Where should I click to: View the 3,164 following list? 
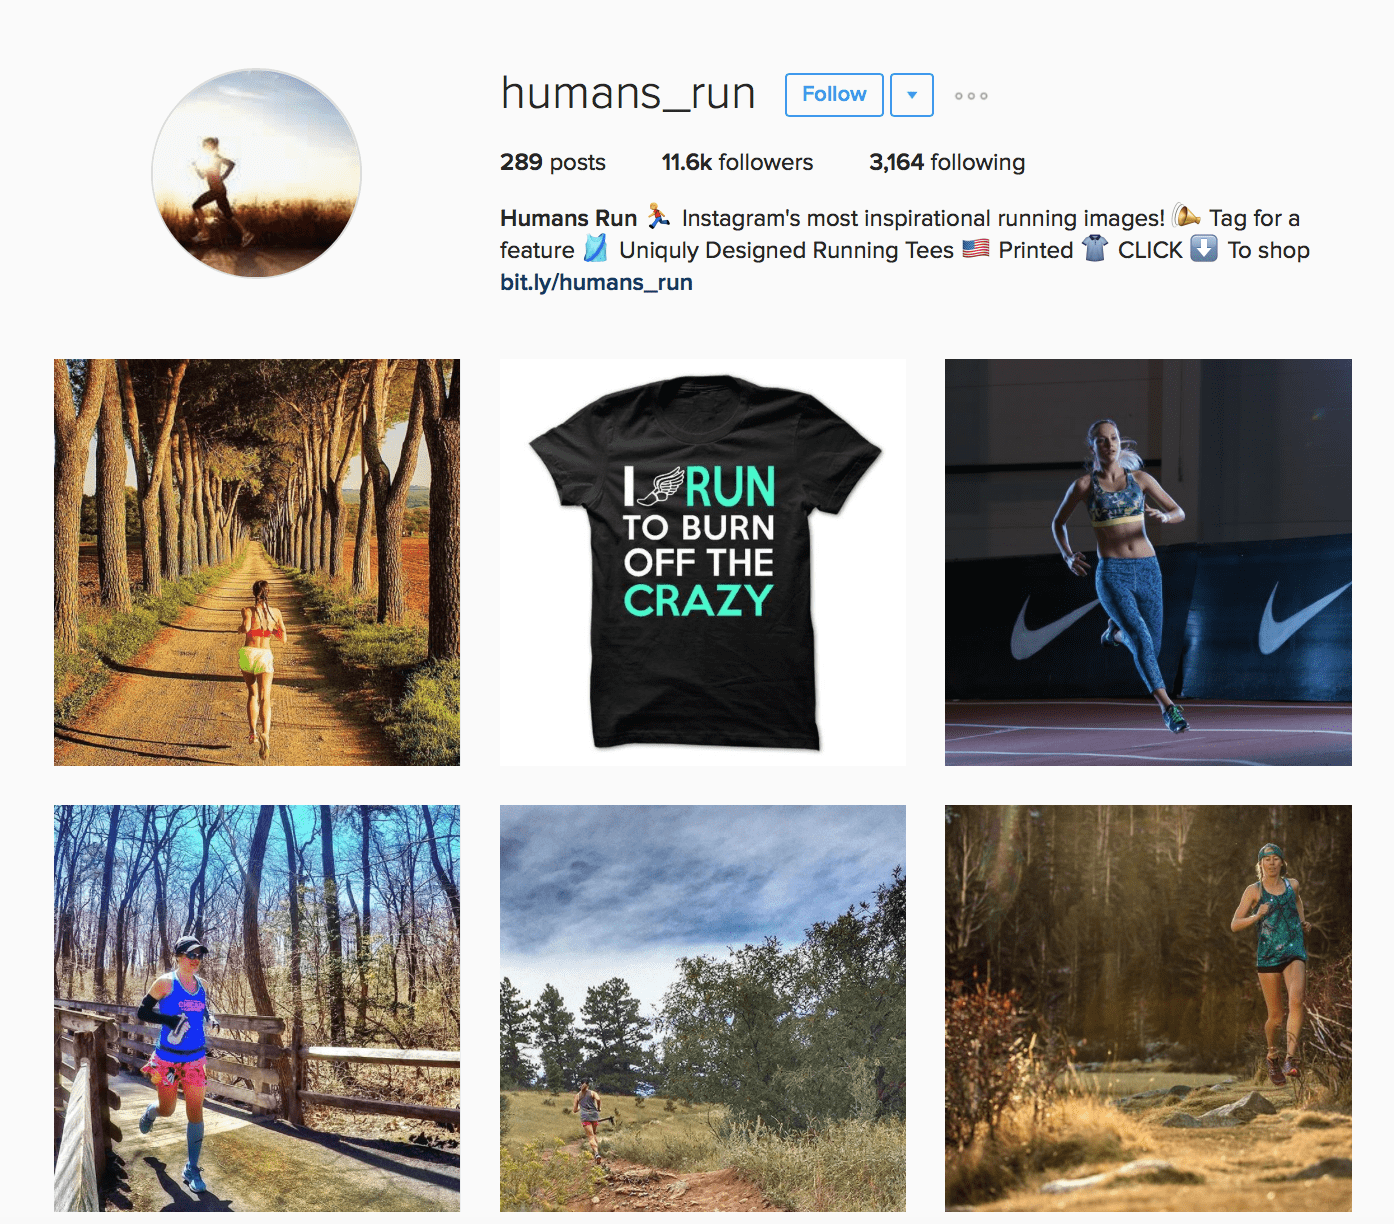[947, 162]
